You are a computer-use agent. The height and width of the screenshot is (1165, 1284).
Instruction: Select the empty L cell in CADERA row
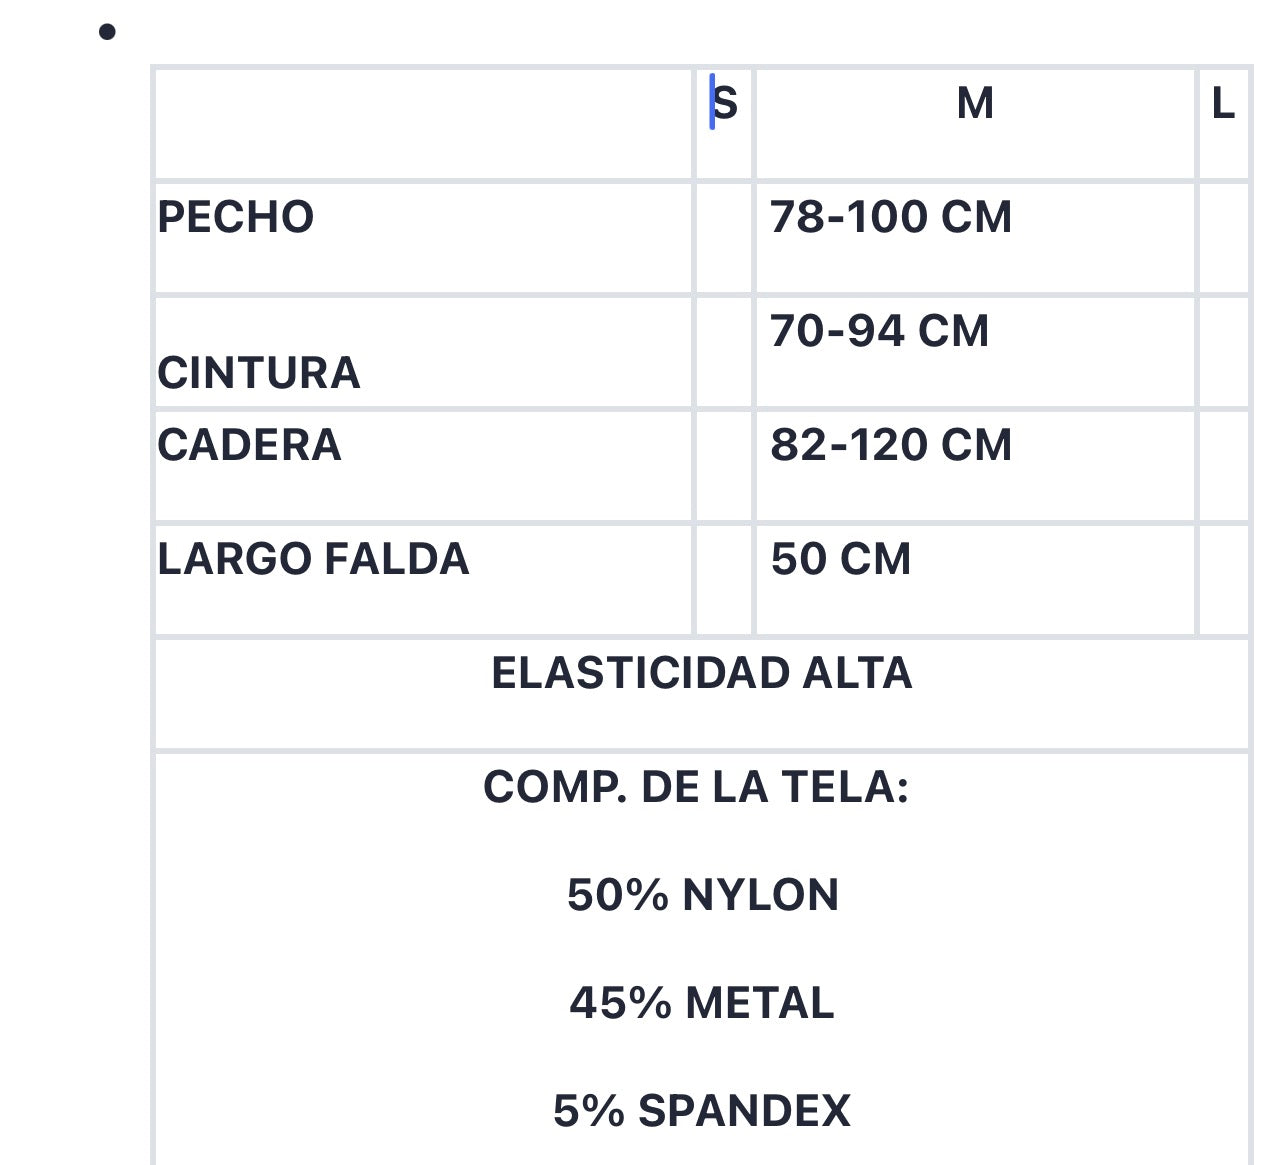[1223, 466]
